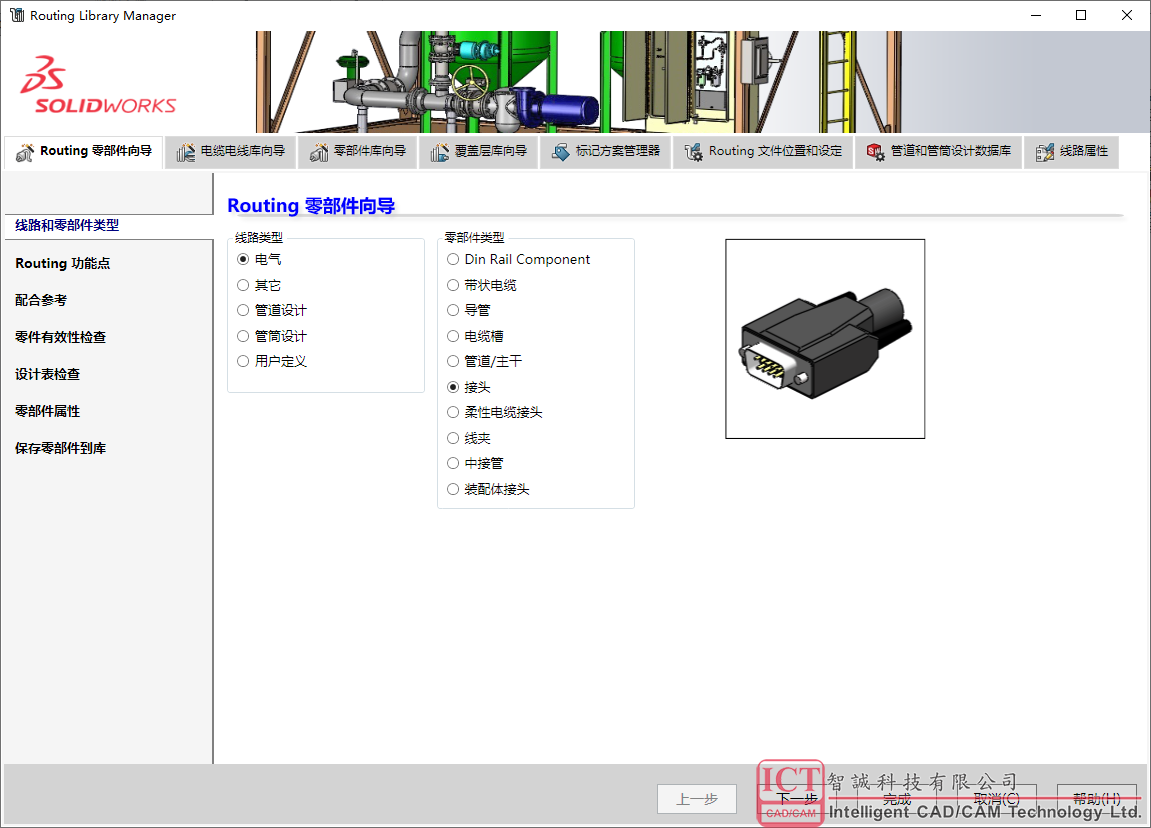Viewport: 1151px width, 828px height.
Task: Click the Routing 文件位置和设定 tab icon
Action: coord(694,152)
